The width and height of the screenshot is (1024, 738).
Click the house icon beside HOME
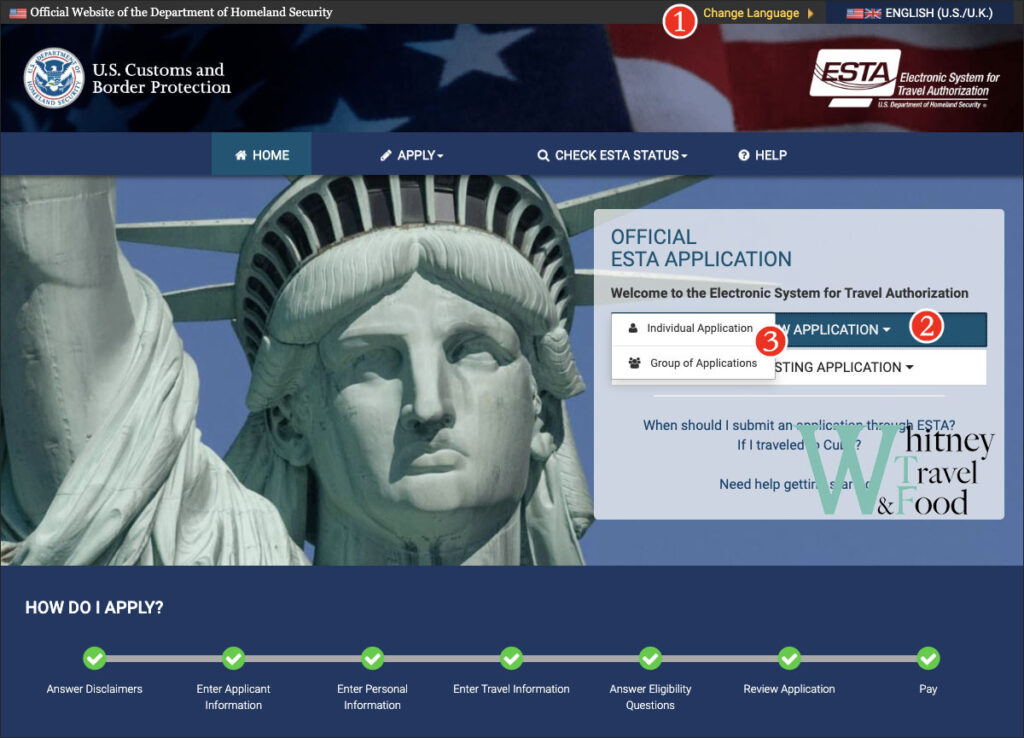[241, 155]
